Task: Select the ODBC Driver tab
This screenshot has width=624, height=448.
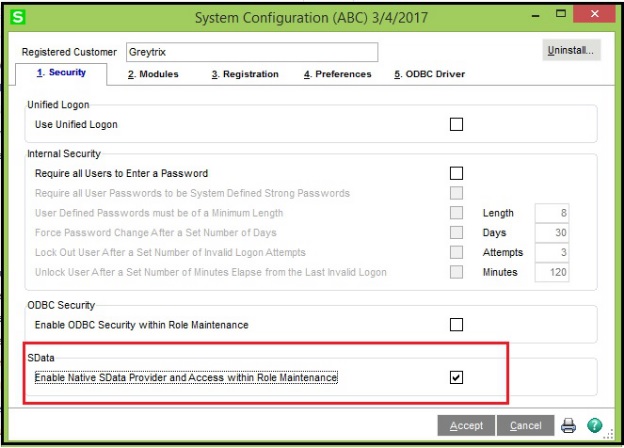Action: 429,74
